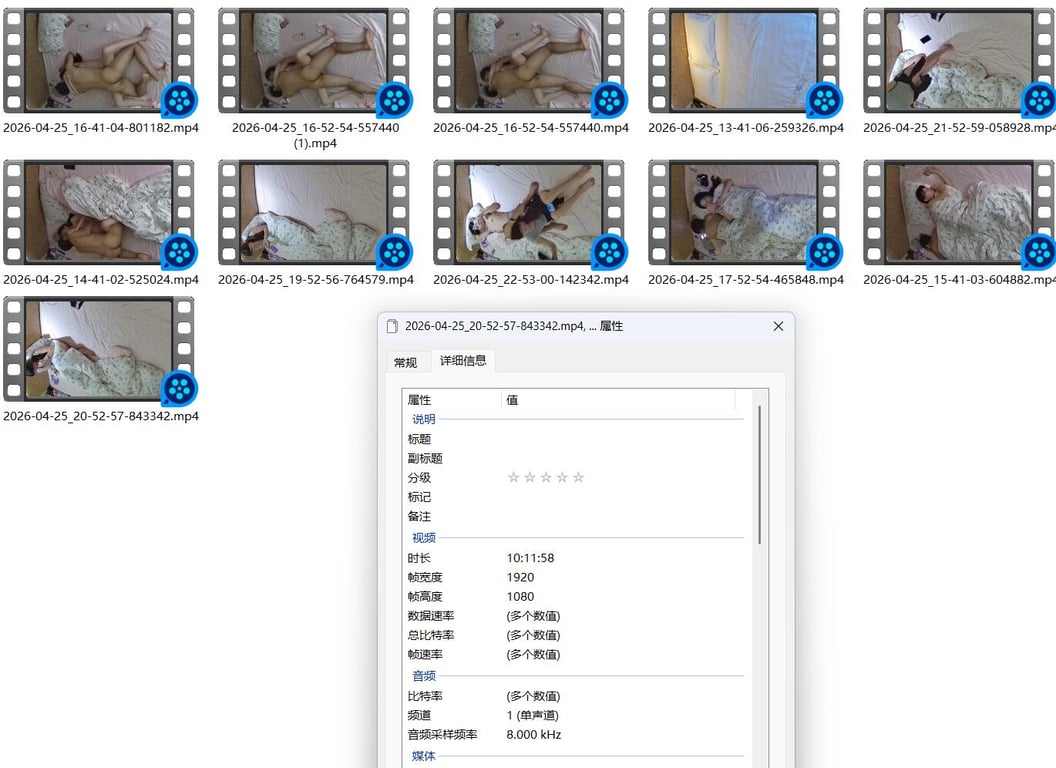Click the 帧高度 value 1080

pos(520,597)
